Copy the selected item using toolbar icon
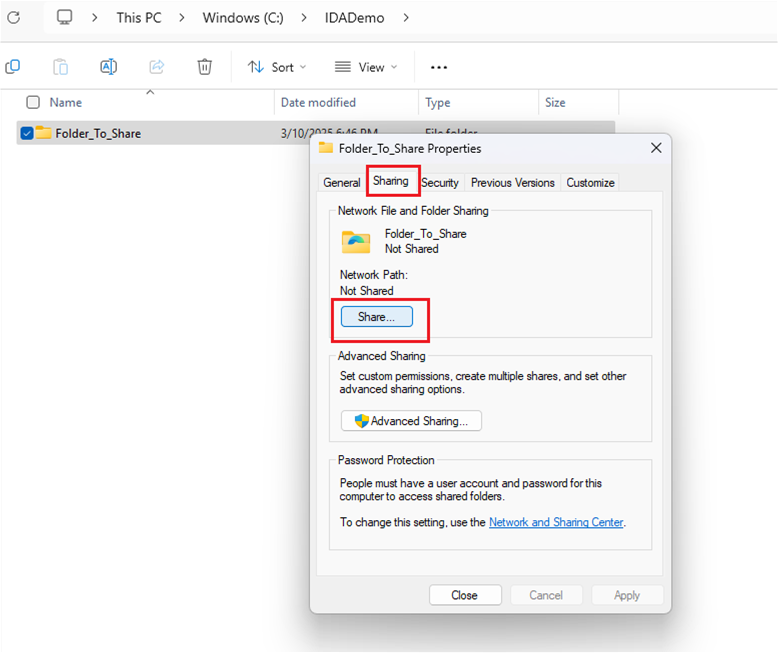The height and width of the screenshot is (653, 778). click(12, 66)
